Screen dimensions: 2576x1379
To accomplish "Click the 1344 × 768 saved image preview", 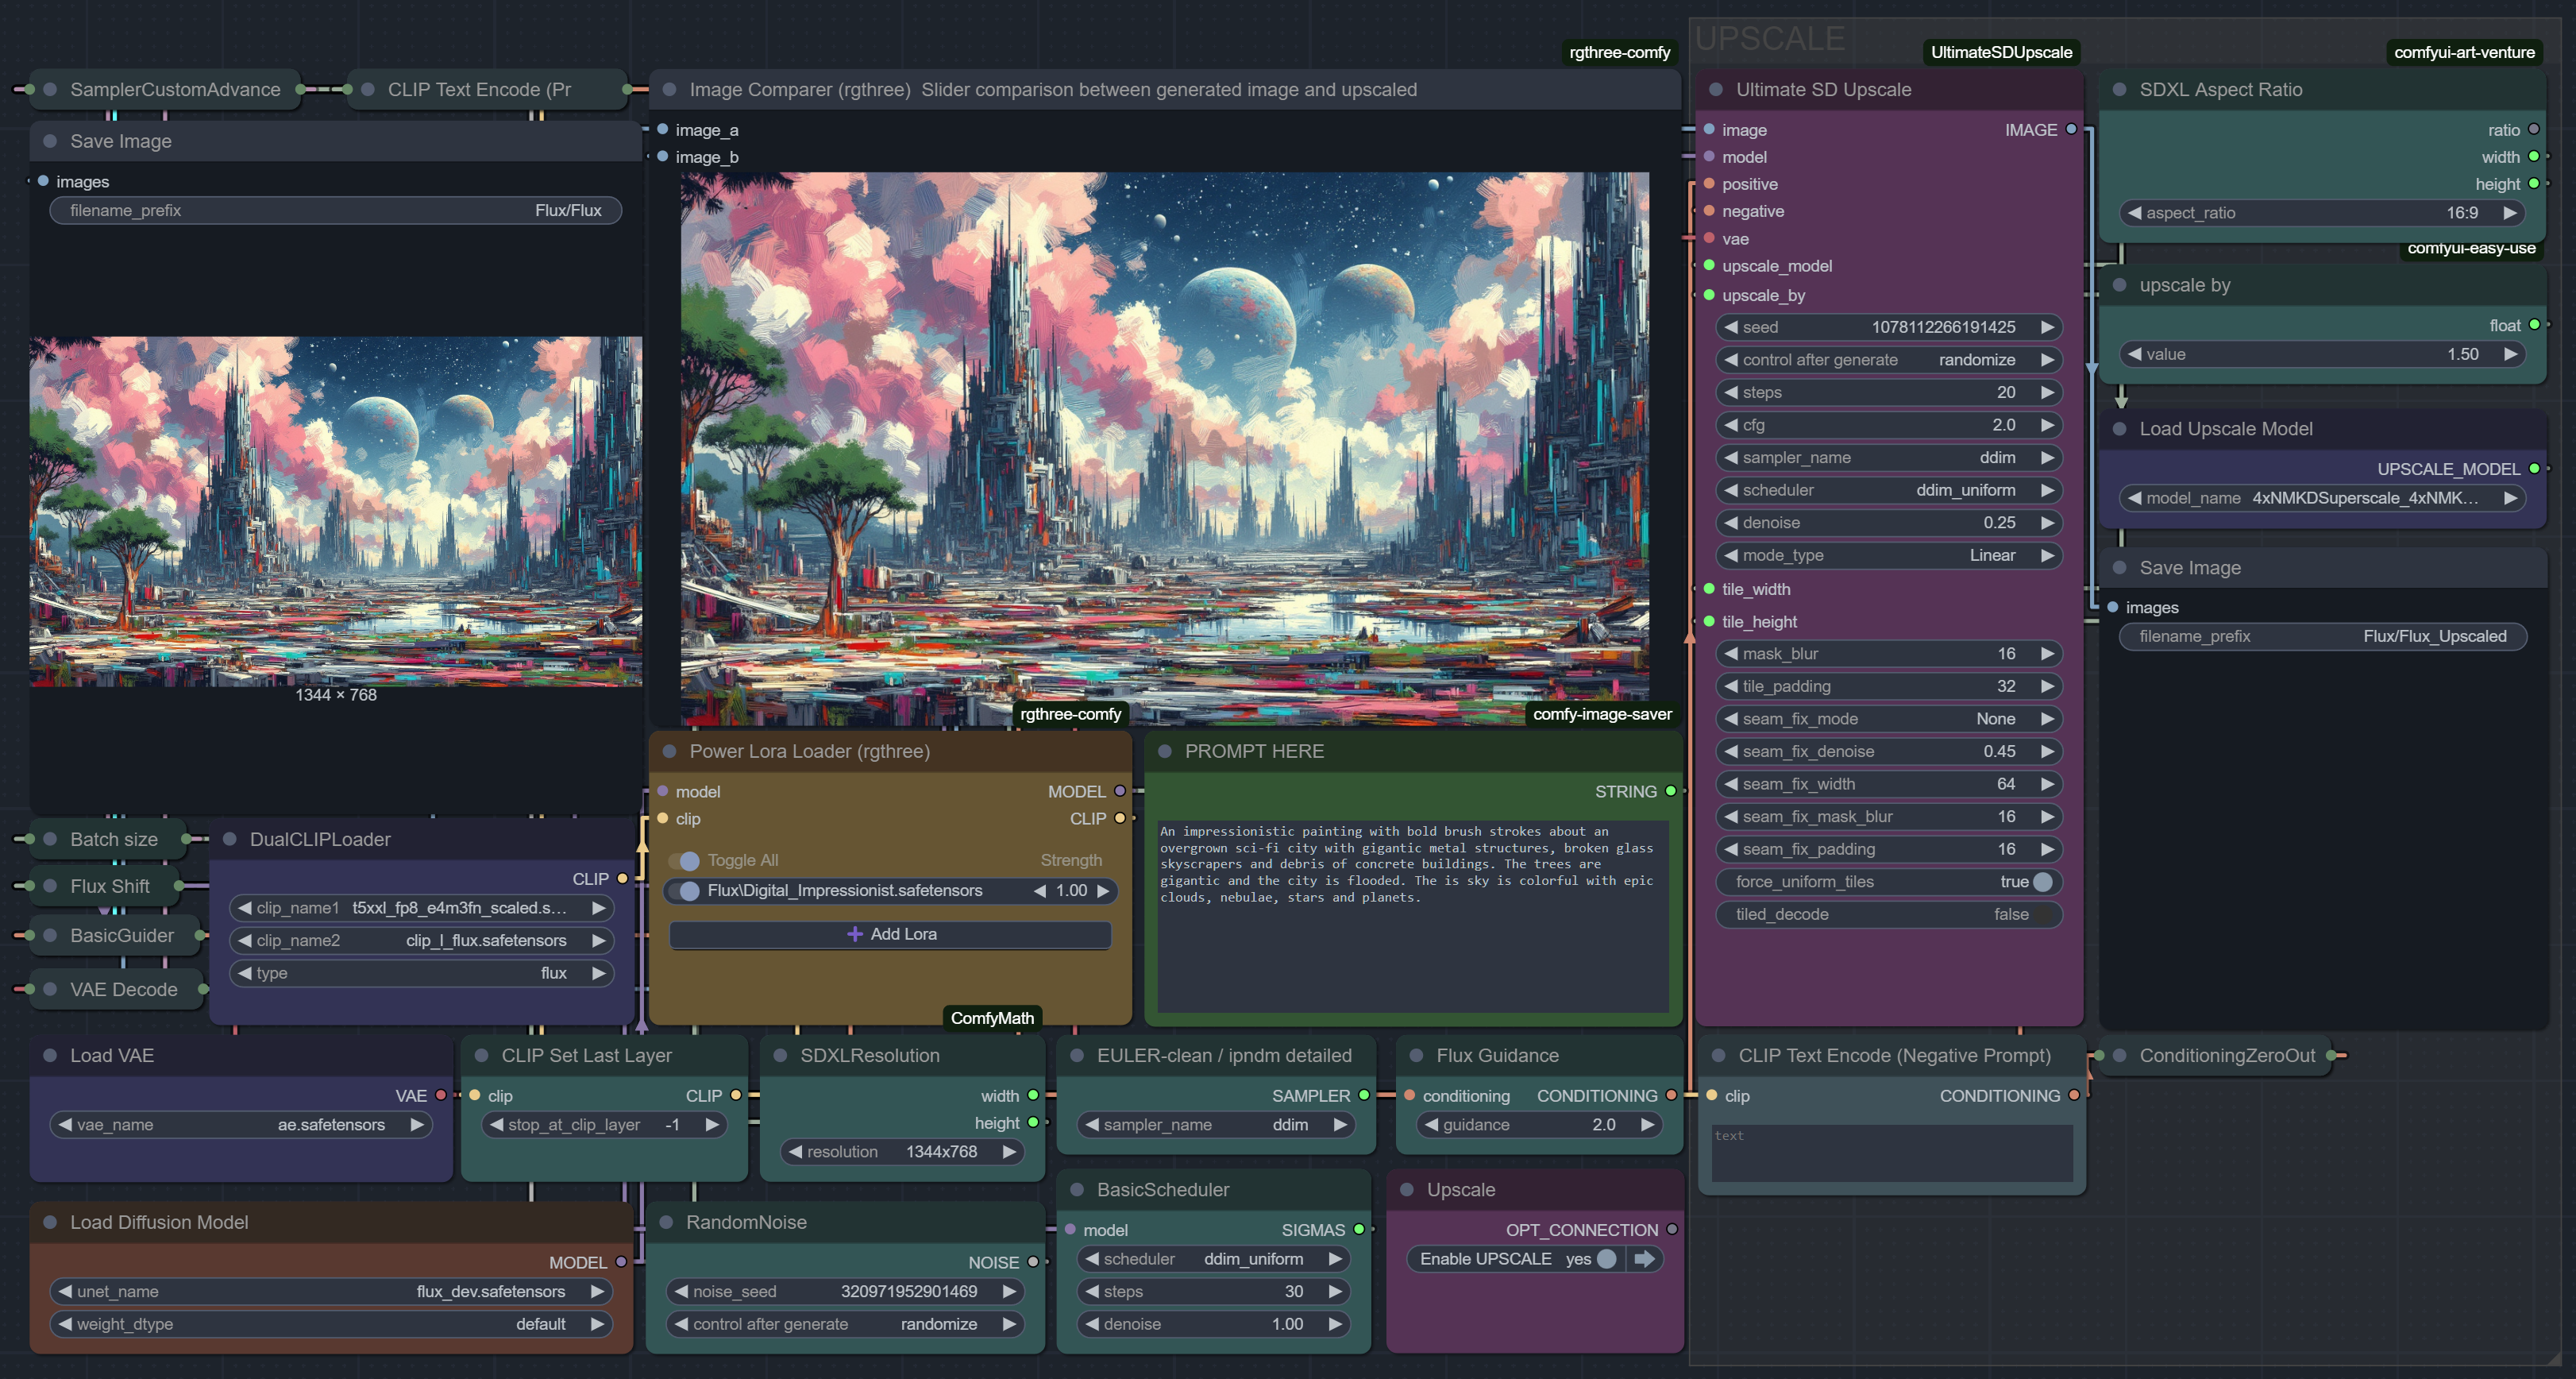I will [x=336, y=511].
